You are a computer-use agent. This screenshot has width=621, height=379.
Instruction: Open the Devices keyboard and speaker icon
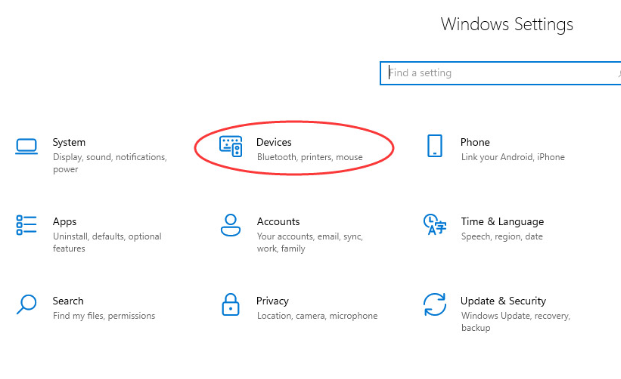(231, 147)
